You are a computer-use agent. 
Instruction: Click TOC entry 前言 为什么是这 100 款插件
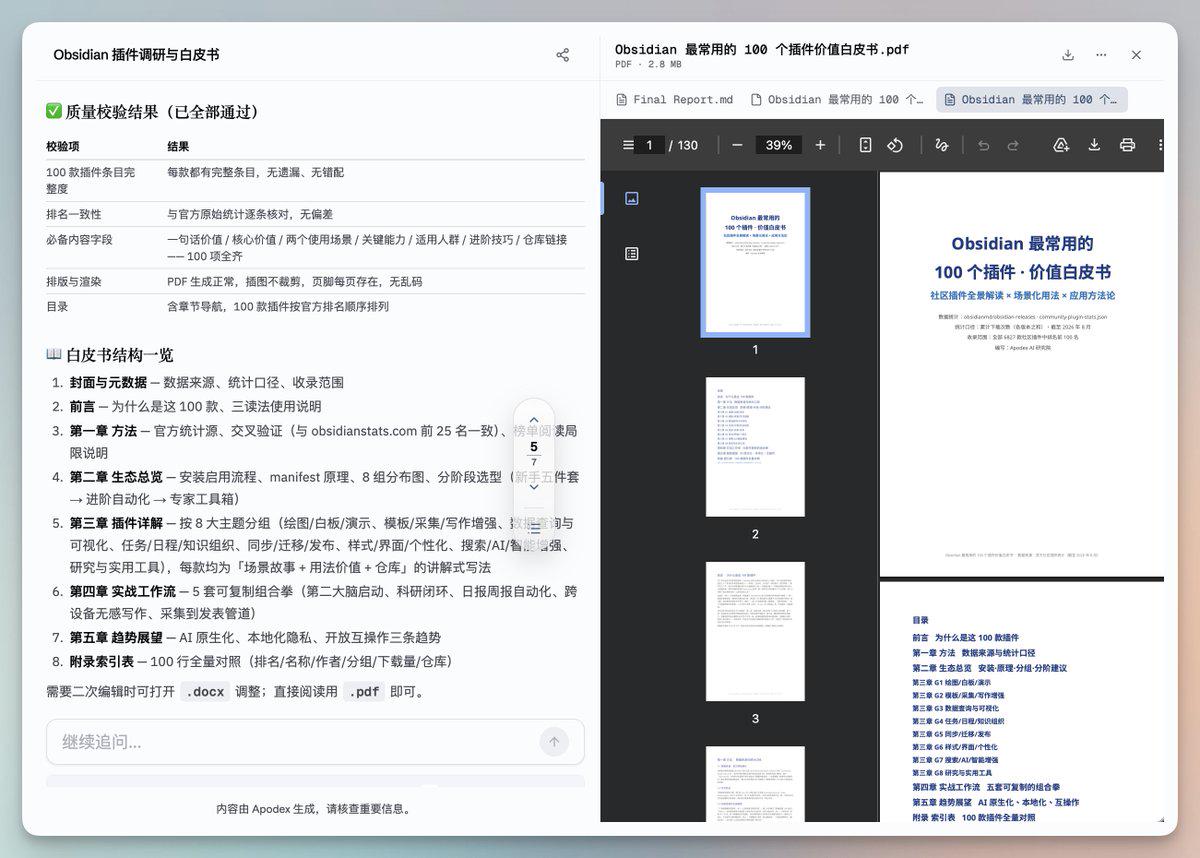(x=965, y=638)
